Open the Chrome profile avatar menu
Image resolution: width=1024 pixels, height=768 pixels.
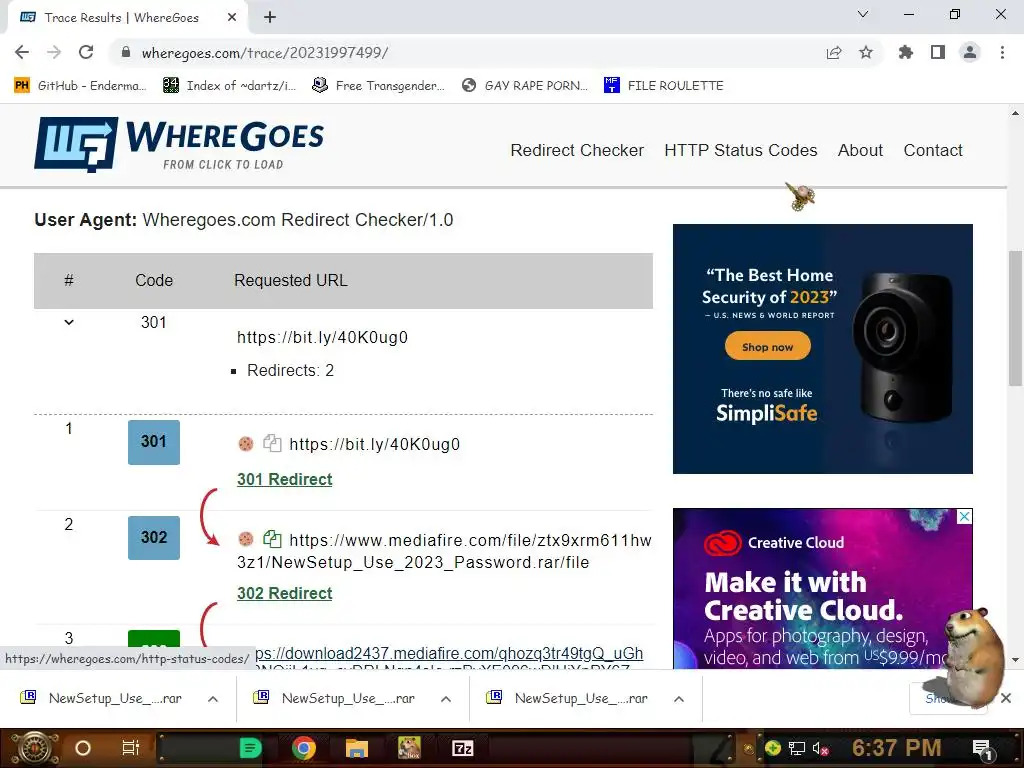(x=970, y=52)
